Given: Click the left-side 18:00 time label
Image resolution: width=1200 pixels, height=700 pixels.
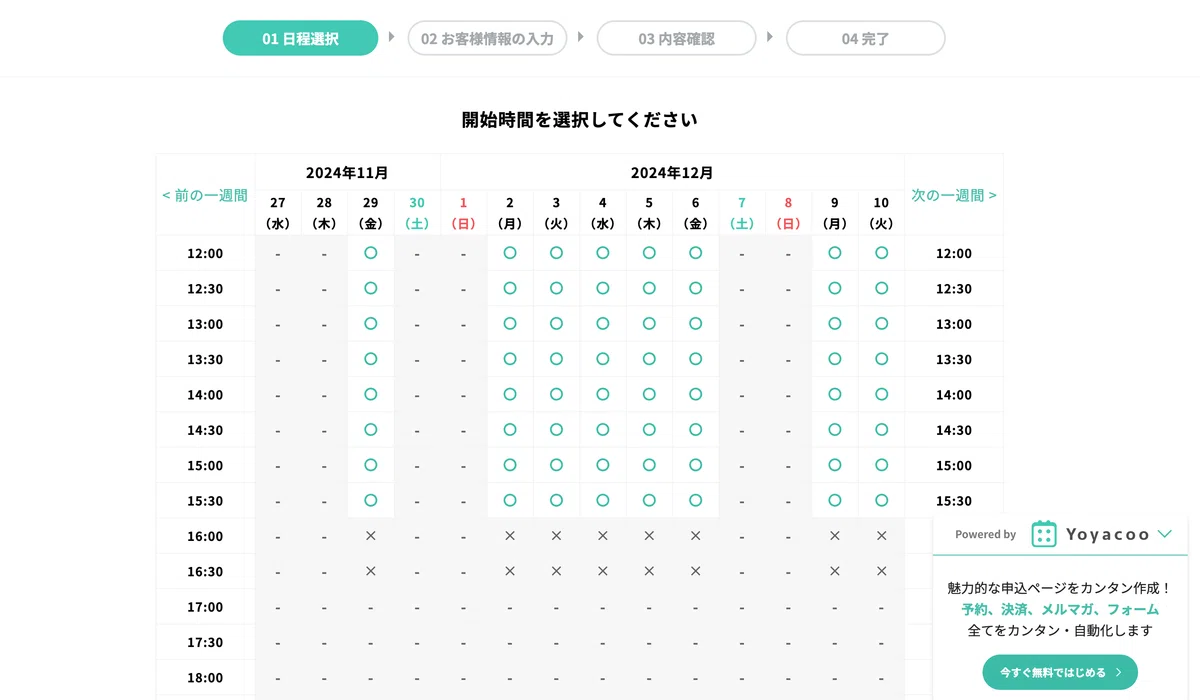Looking at the screenshot, I should [x=205, y=678].
